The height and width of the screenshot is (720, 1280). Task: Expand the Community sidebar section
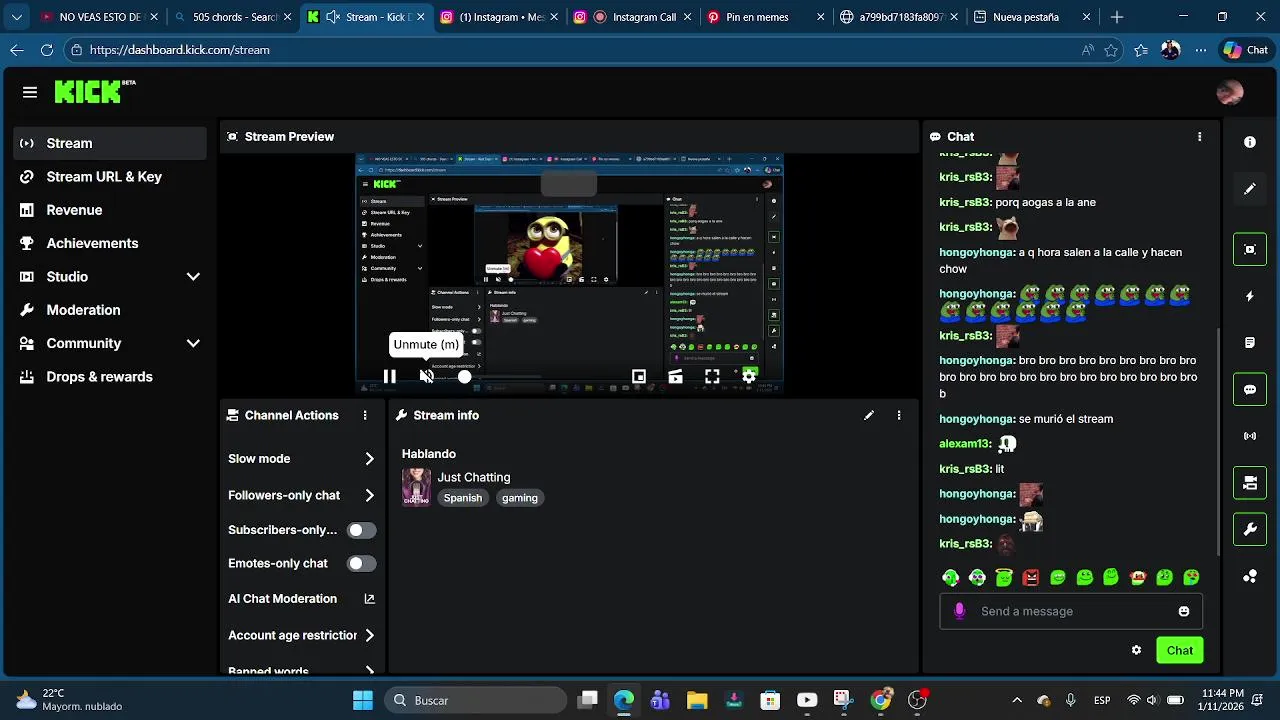click(193, 343)
